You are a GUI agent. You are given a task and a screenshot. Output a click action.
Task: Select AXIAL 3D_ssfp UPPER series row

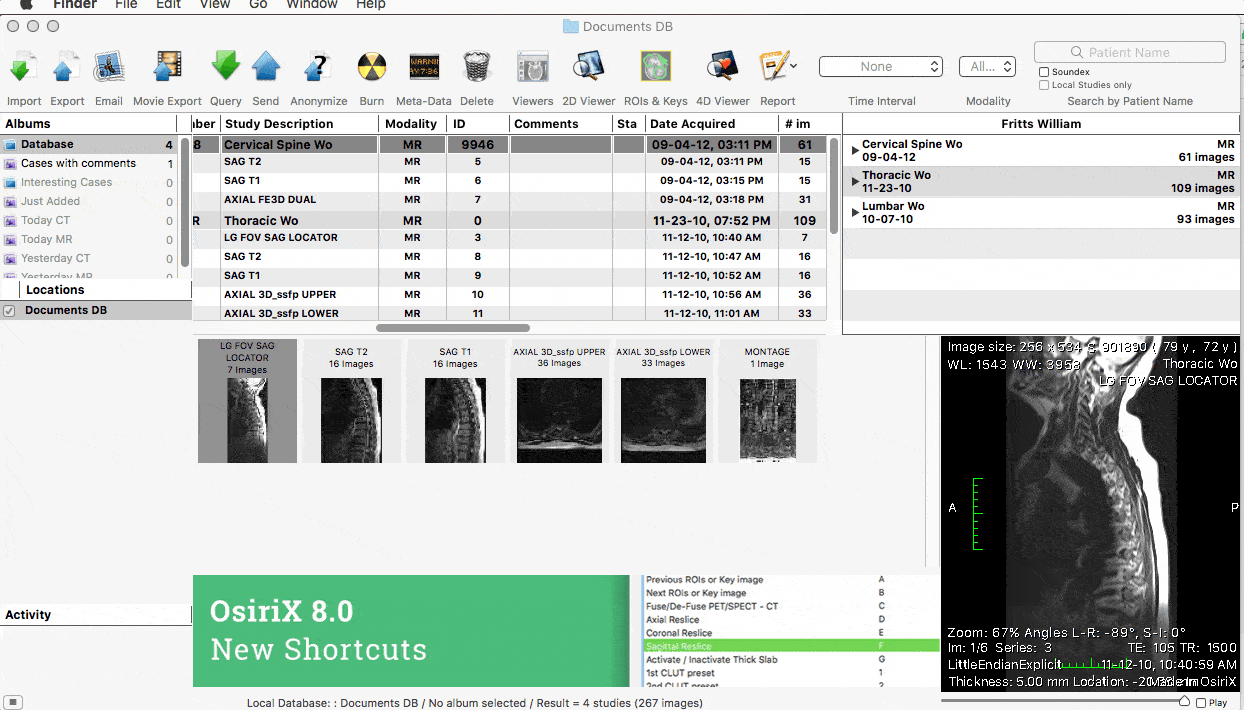[509, 295]
